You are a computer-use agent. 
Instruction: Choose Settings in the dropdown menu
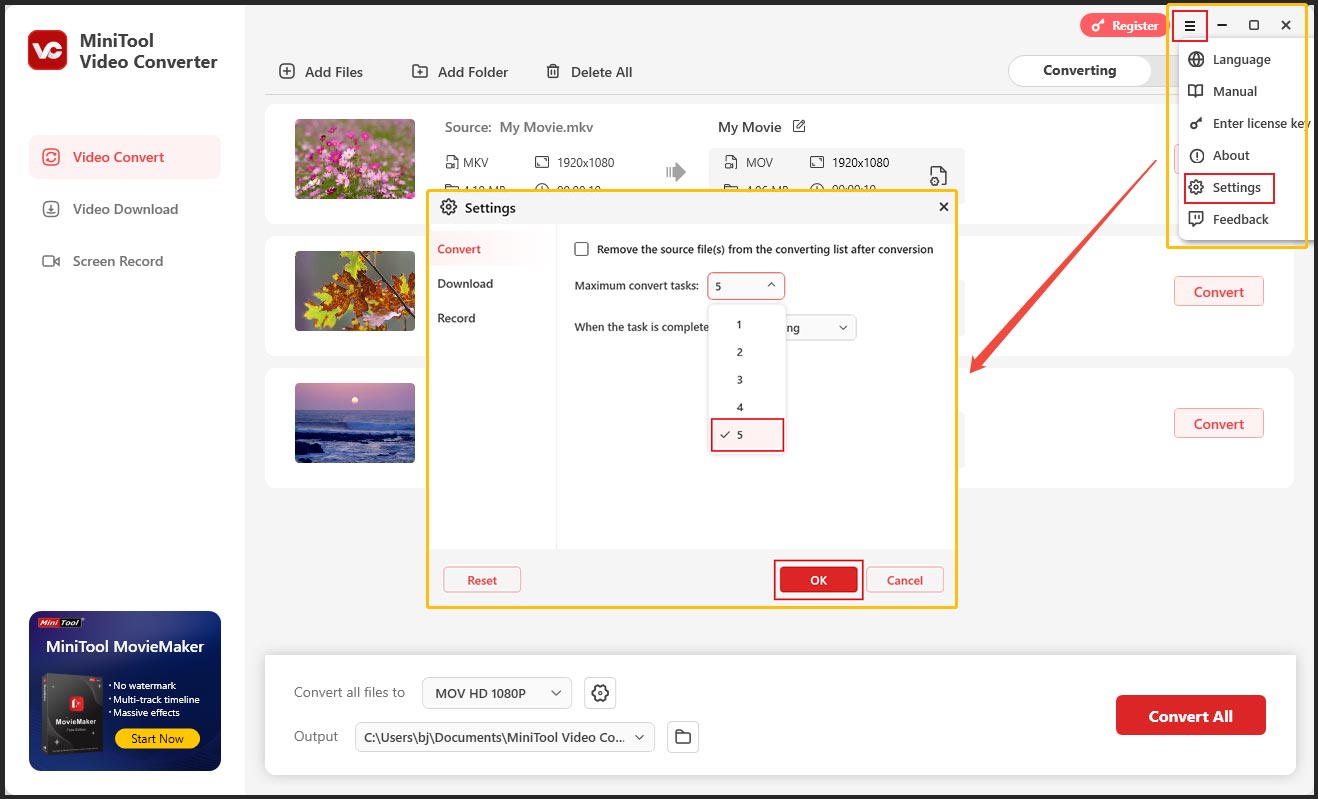click(1229, 187)
